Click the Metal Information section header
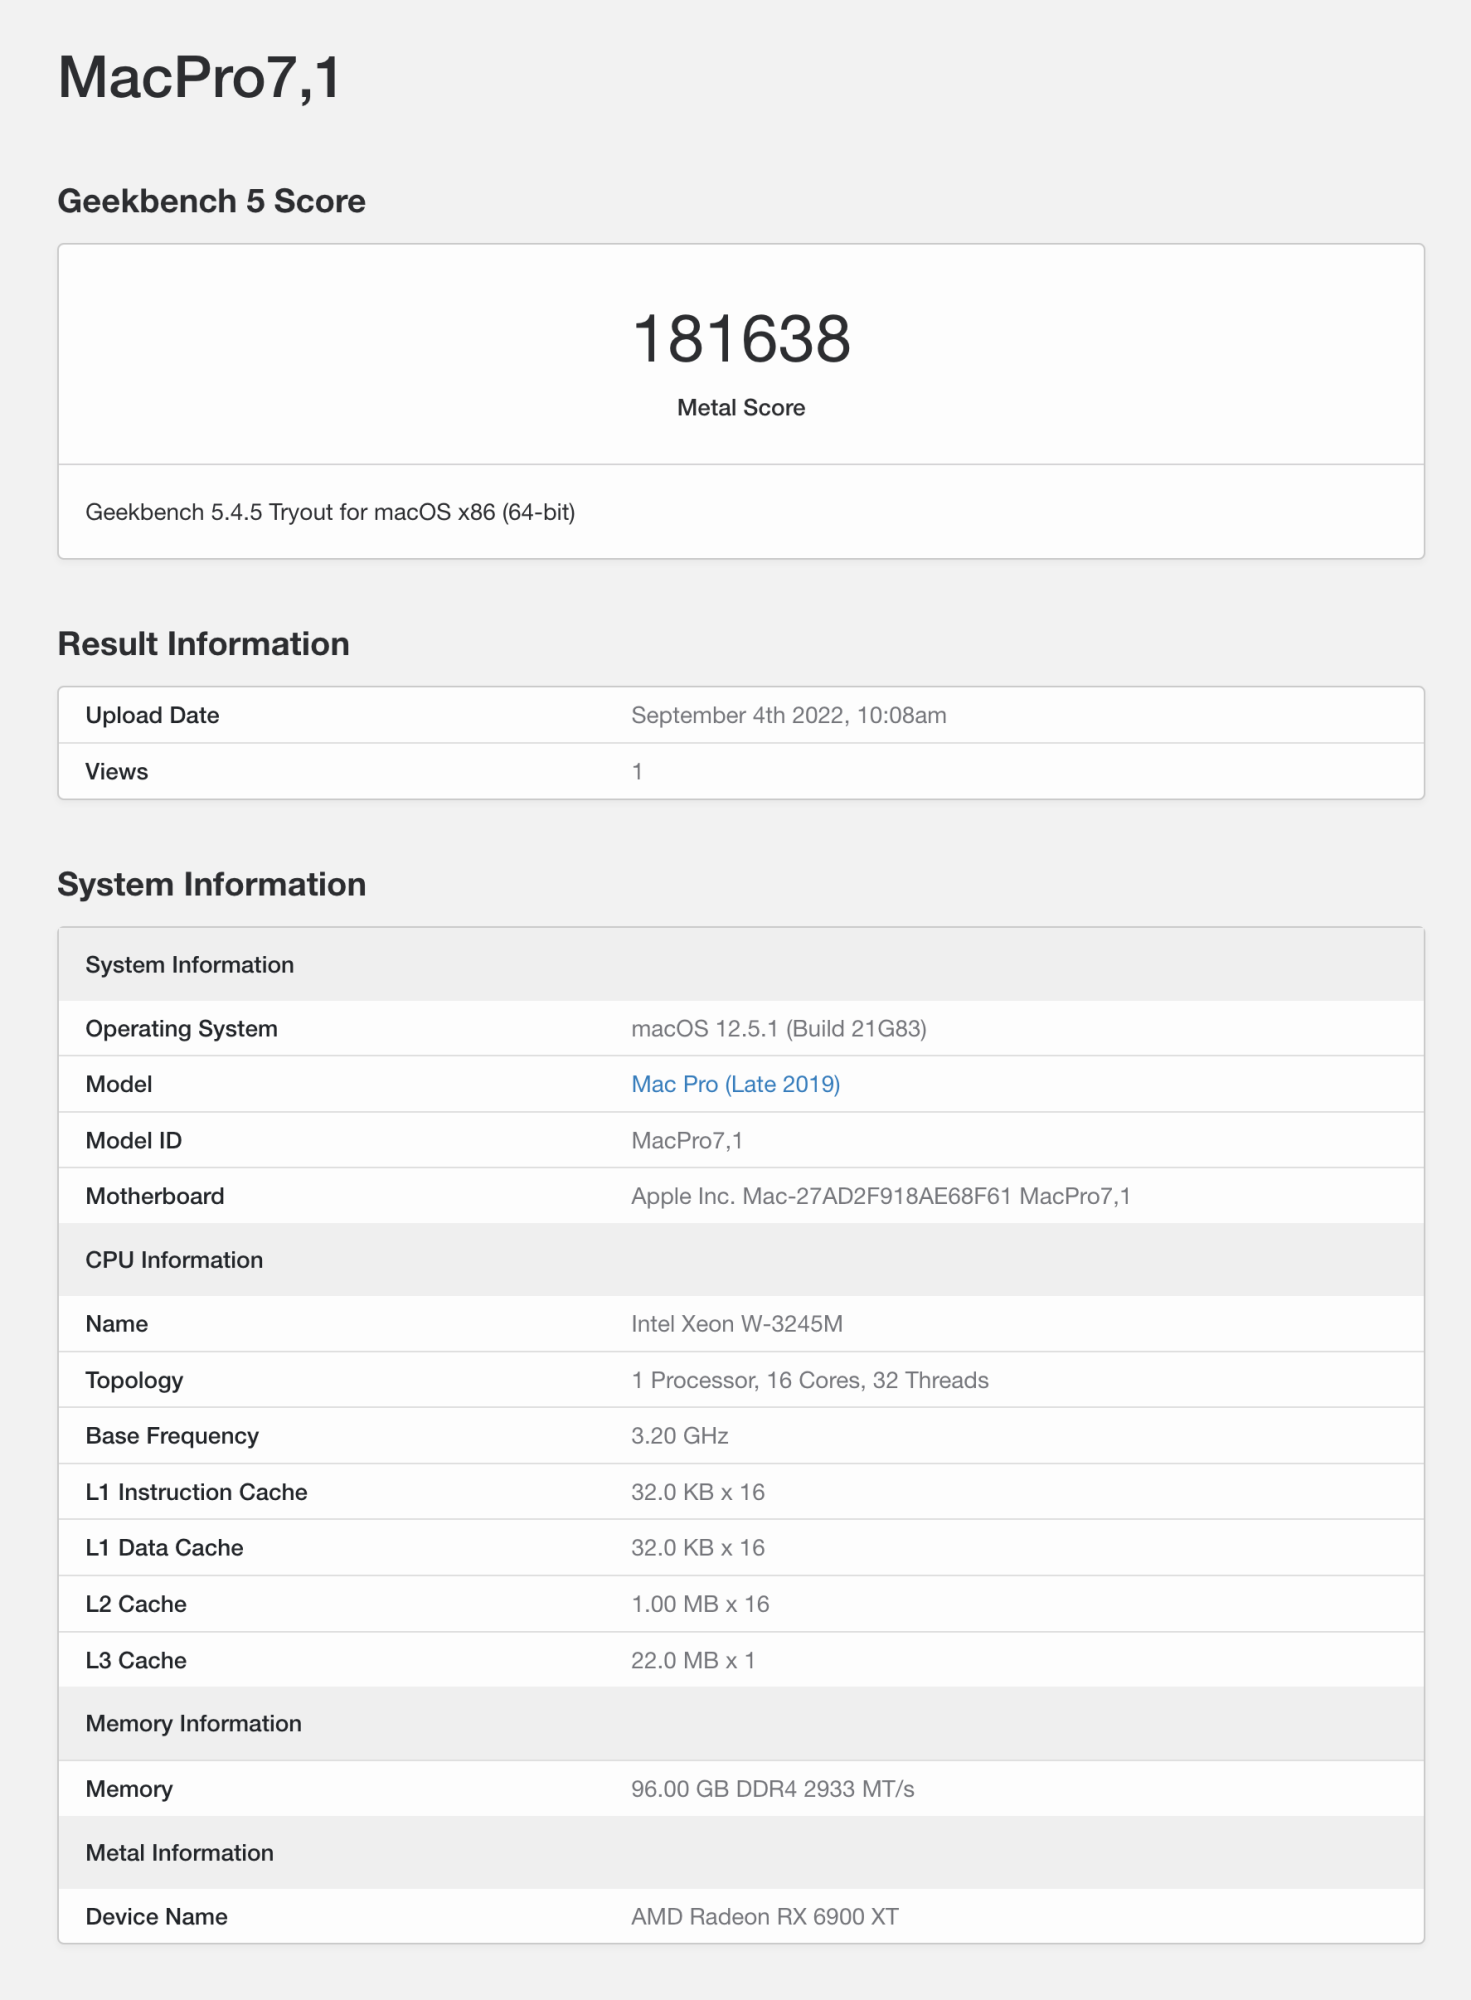1471x2000 pixels. pyautogui.click(x=741, y=1853)
